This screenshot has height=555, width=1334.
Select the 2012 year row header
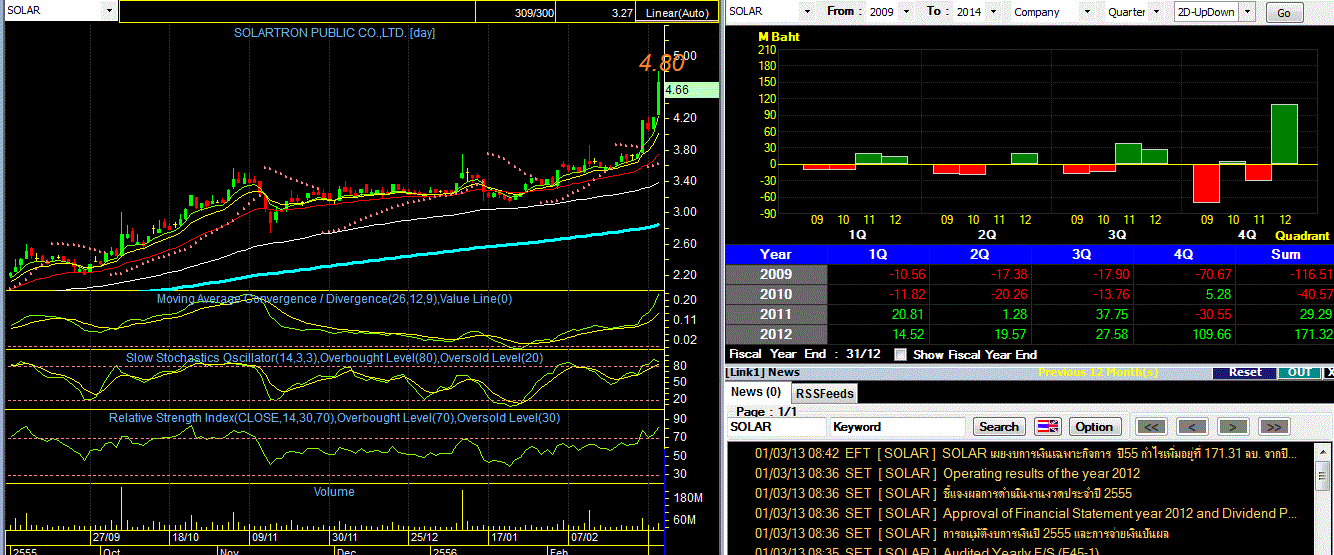tap(776, 334)
